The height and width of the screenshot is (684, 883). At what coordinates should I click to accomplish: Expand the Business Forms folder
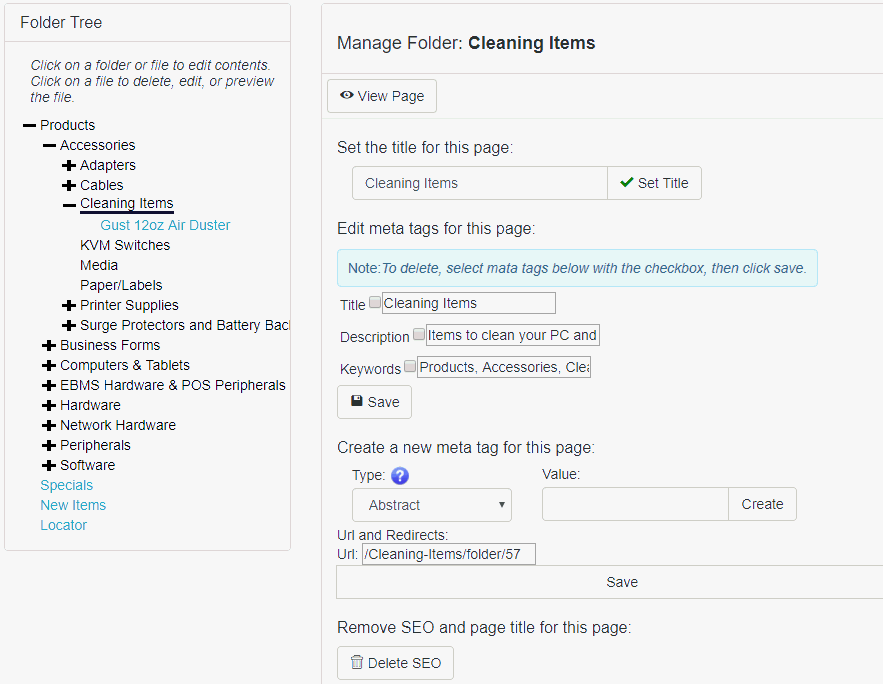[x=49, y=346]
